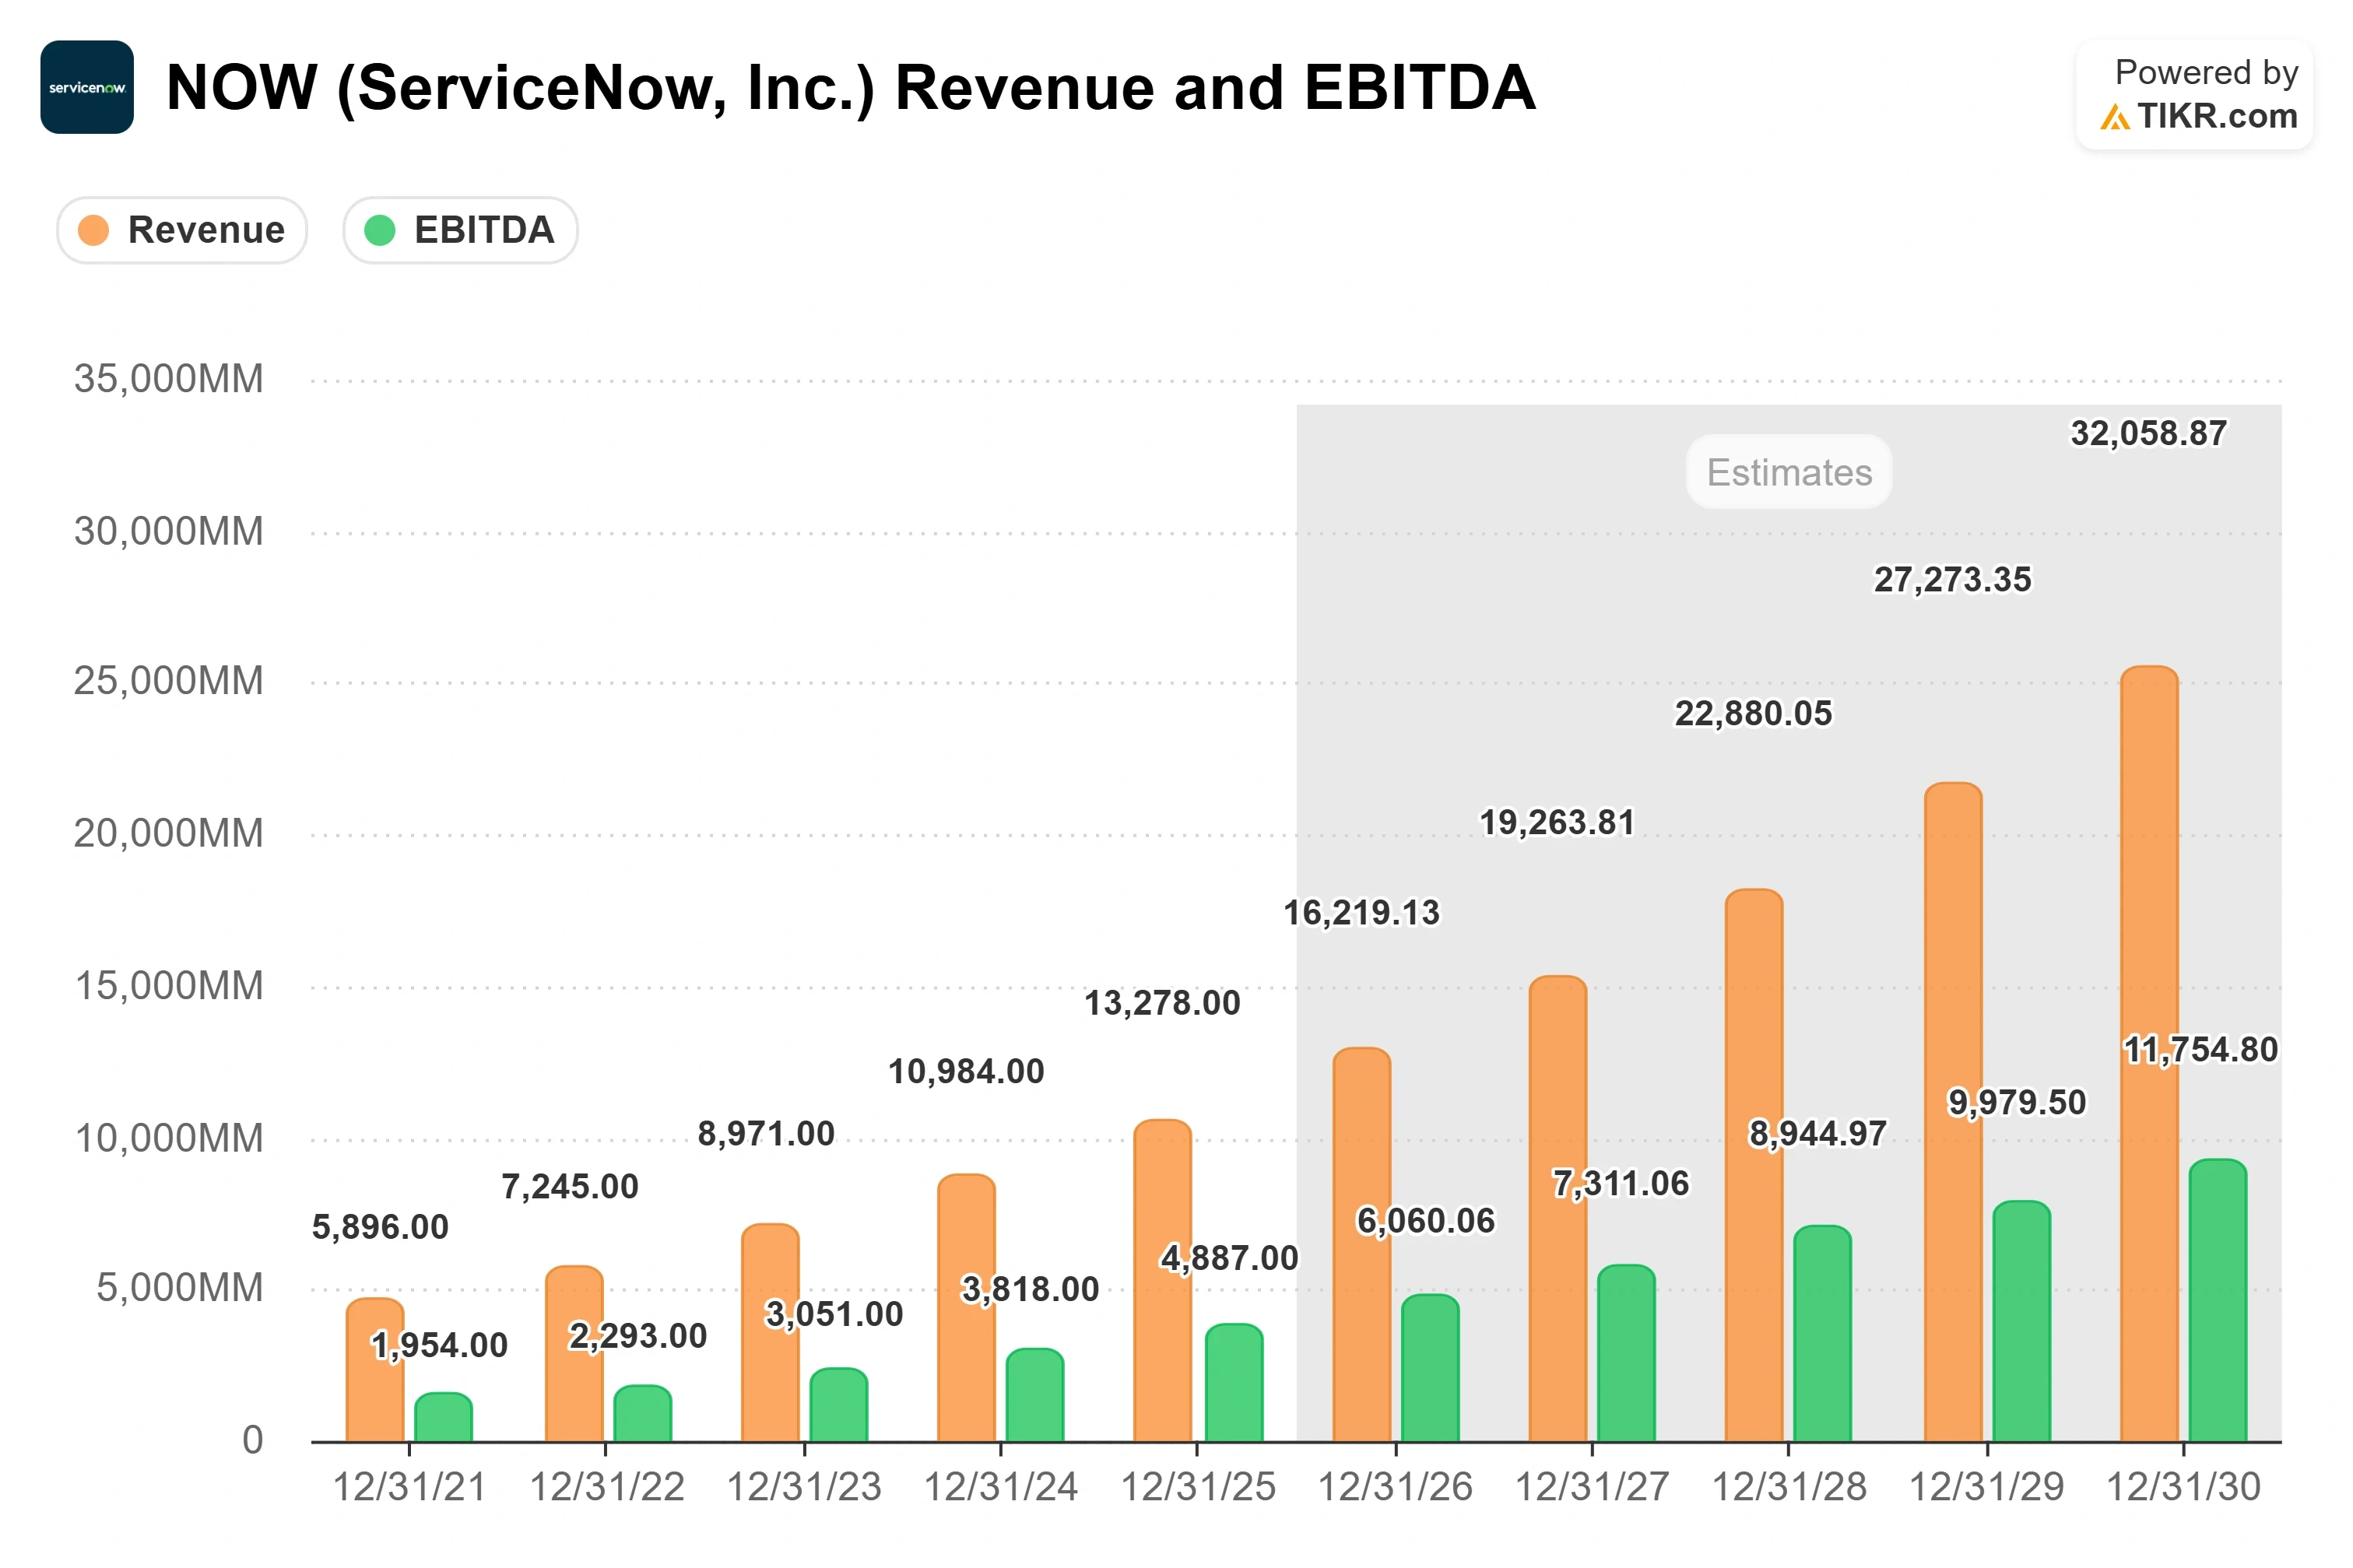Click the 12/31/30 x-axis date label
This screenshot has width=2353, height=1568.
2183,1487
